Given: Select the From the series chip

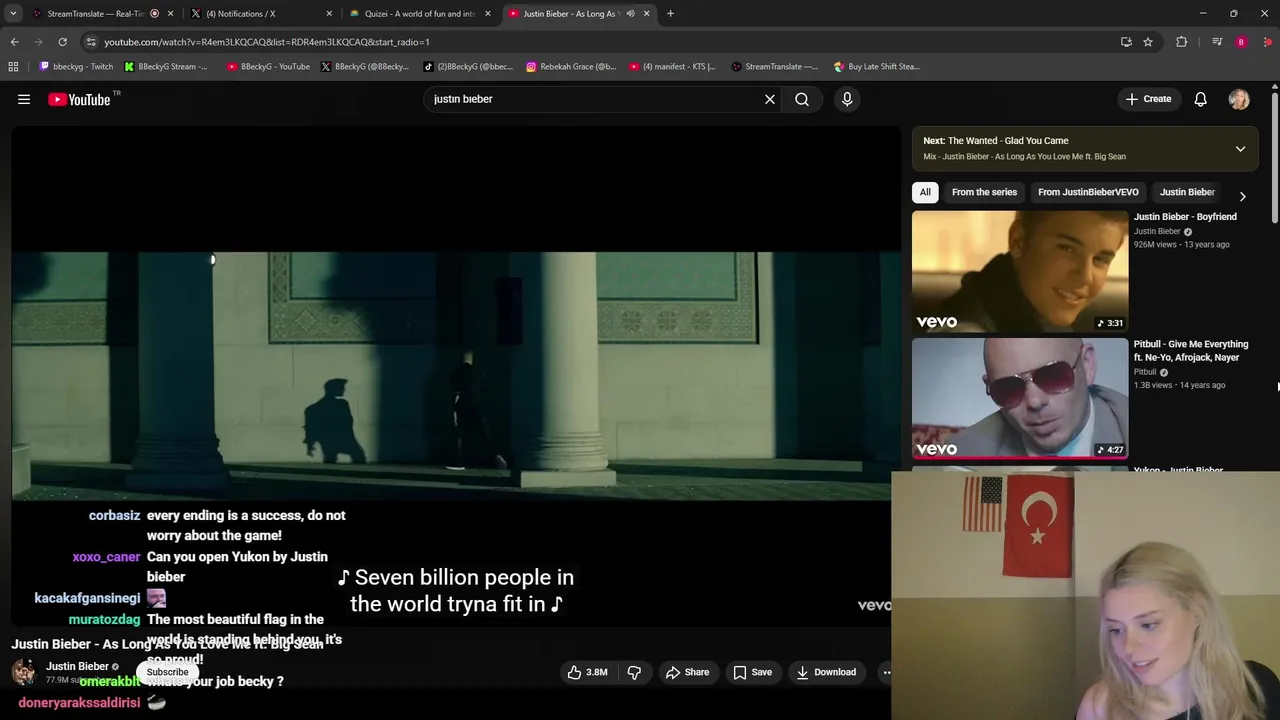Looking at the screenshot, I should pyautogui.click(x=984, y=192).
